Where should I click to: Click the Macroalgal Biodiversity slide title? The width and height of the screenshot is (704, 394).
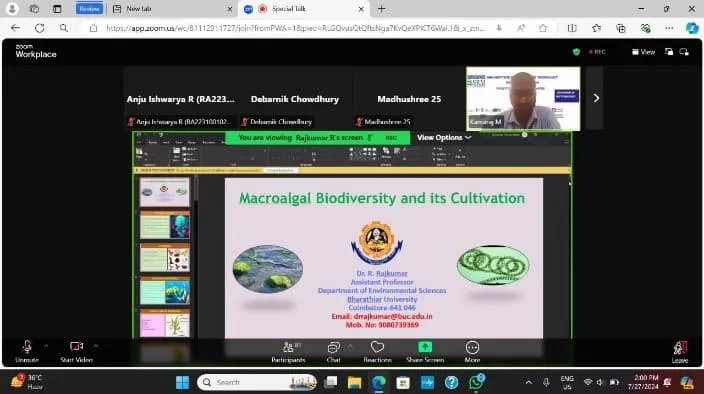(382, 198)
